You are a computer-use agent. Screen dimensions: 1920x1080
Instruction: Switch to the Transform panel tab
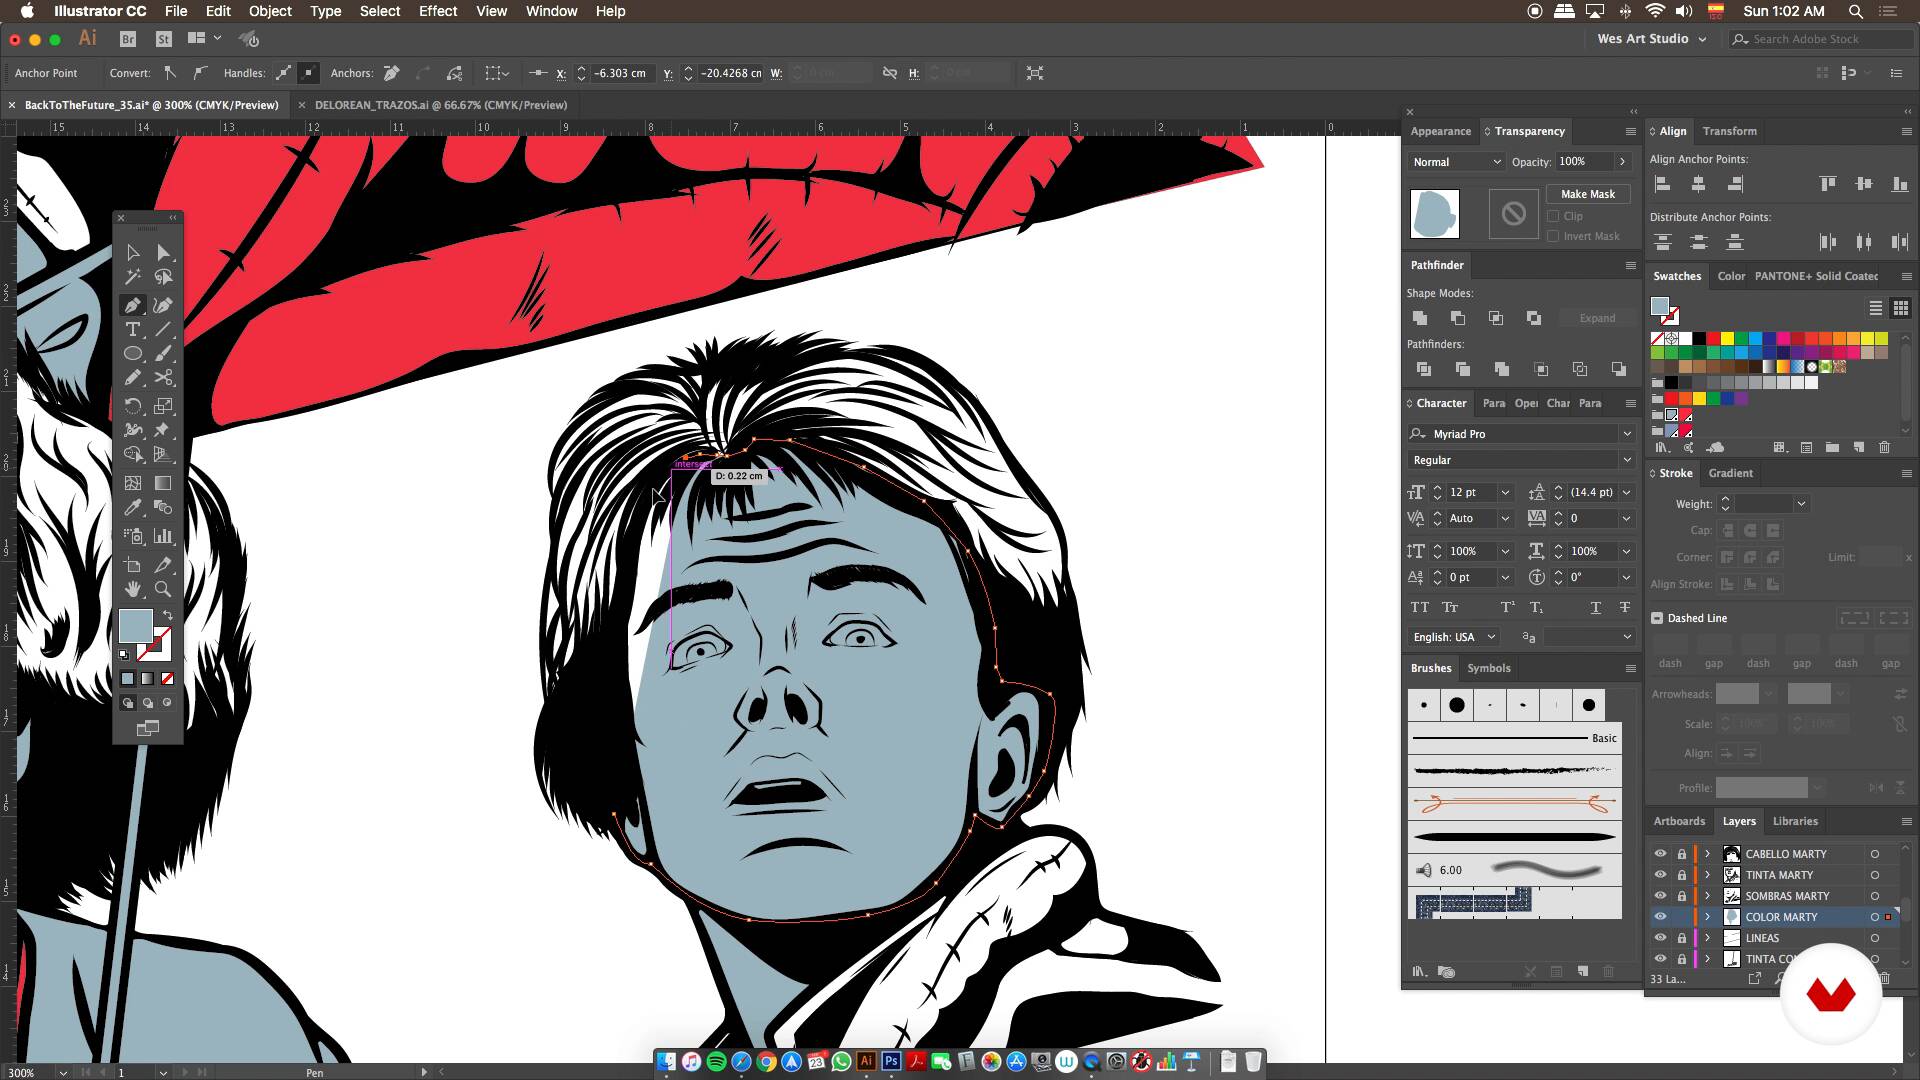pos(1729,131)
